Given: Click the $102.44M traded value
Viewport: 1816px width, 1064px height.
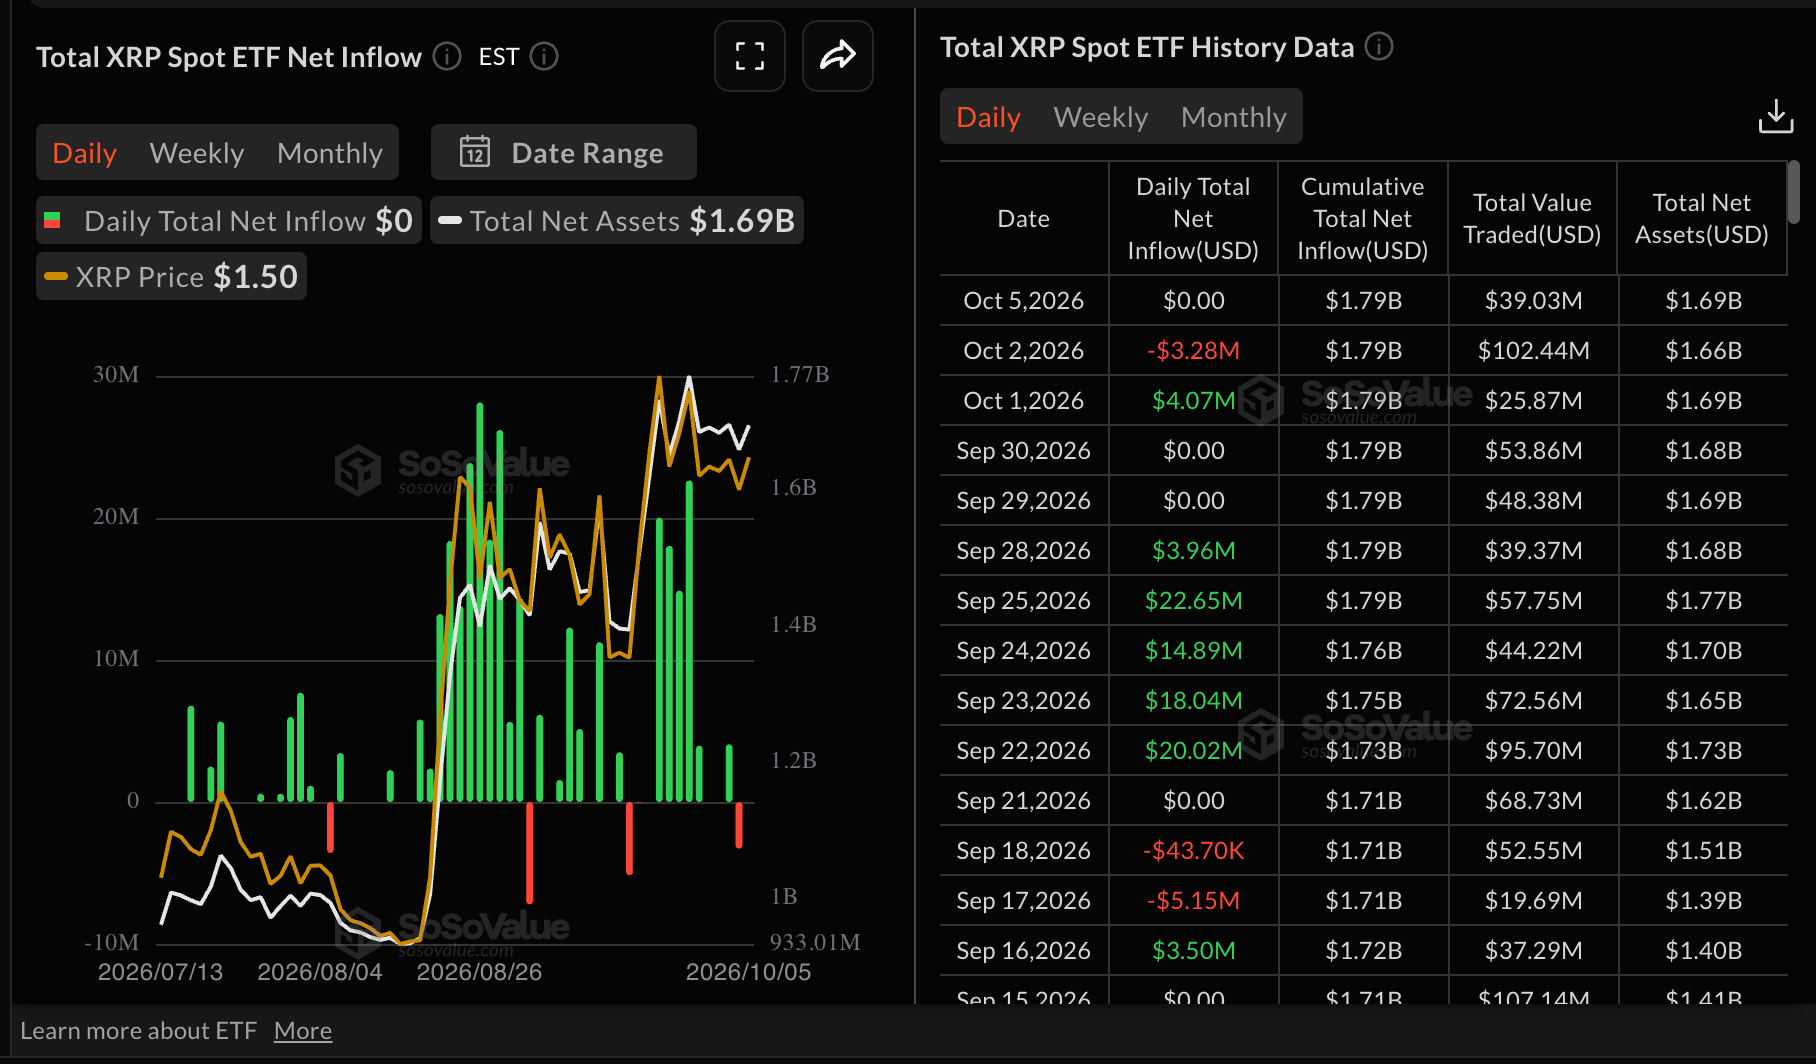Looking at the screenshot, I should pos(1533,350).
